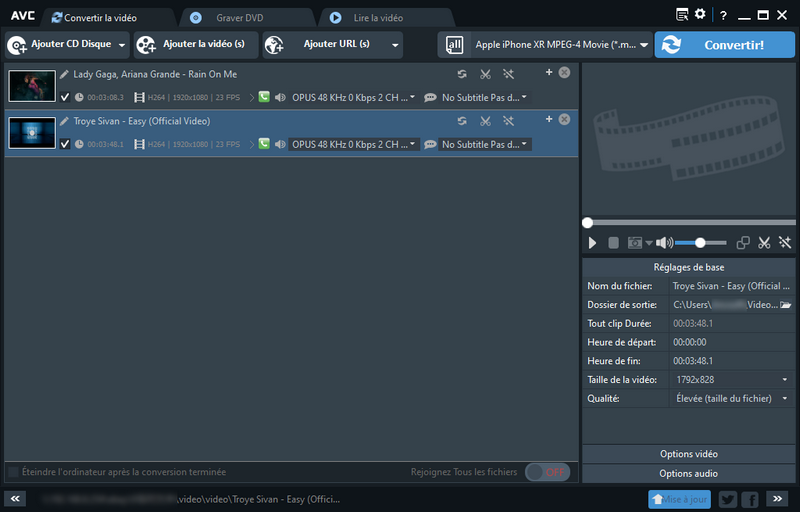Open Facebook icon in bottom bar
The height and width of the screenshot is (512, 800).
(750, 499)
